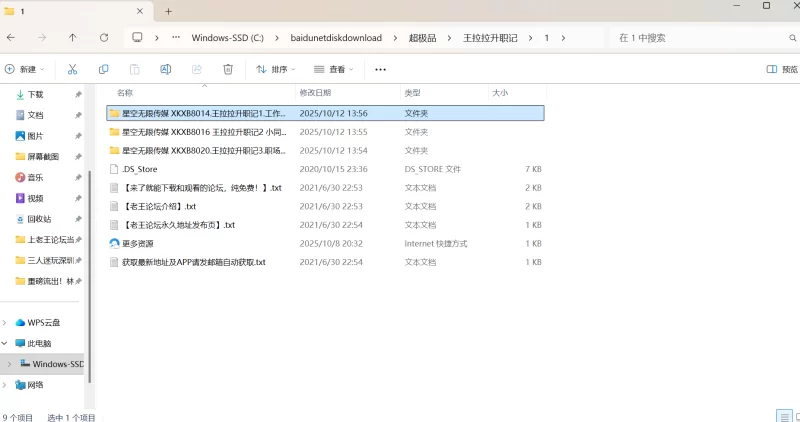Open the 查看 view dropdown

[334, 69]
